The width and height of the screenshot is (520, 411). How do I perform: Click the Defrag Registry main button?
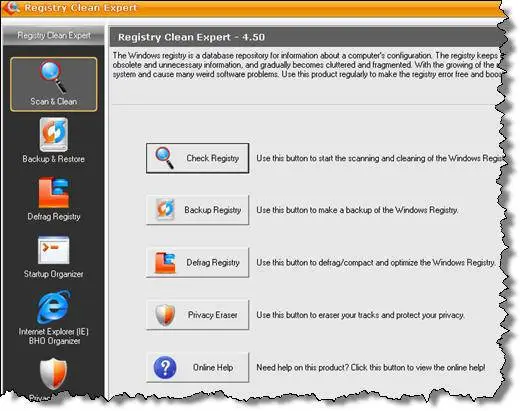tap(197, 262)
